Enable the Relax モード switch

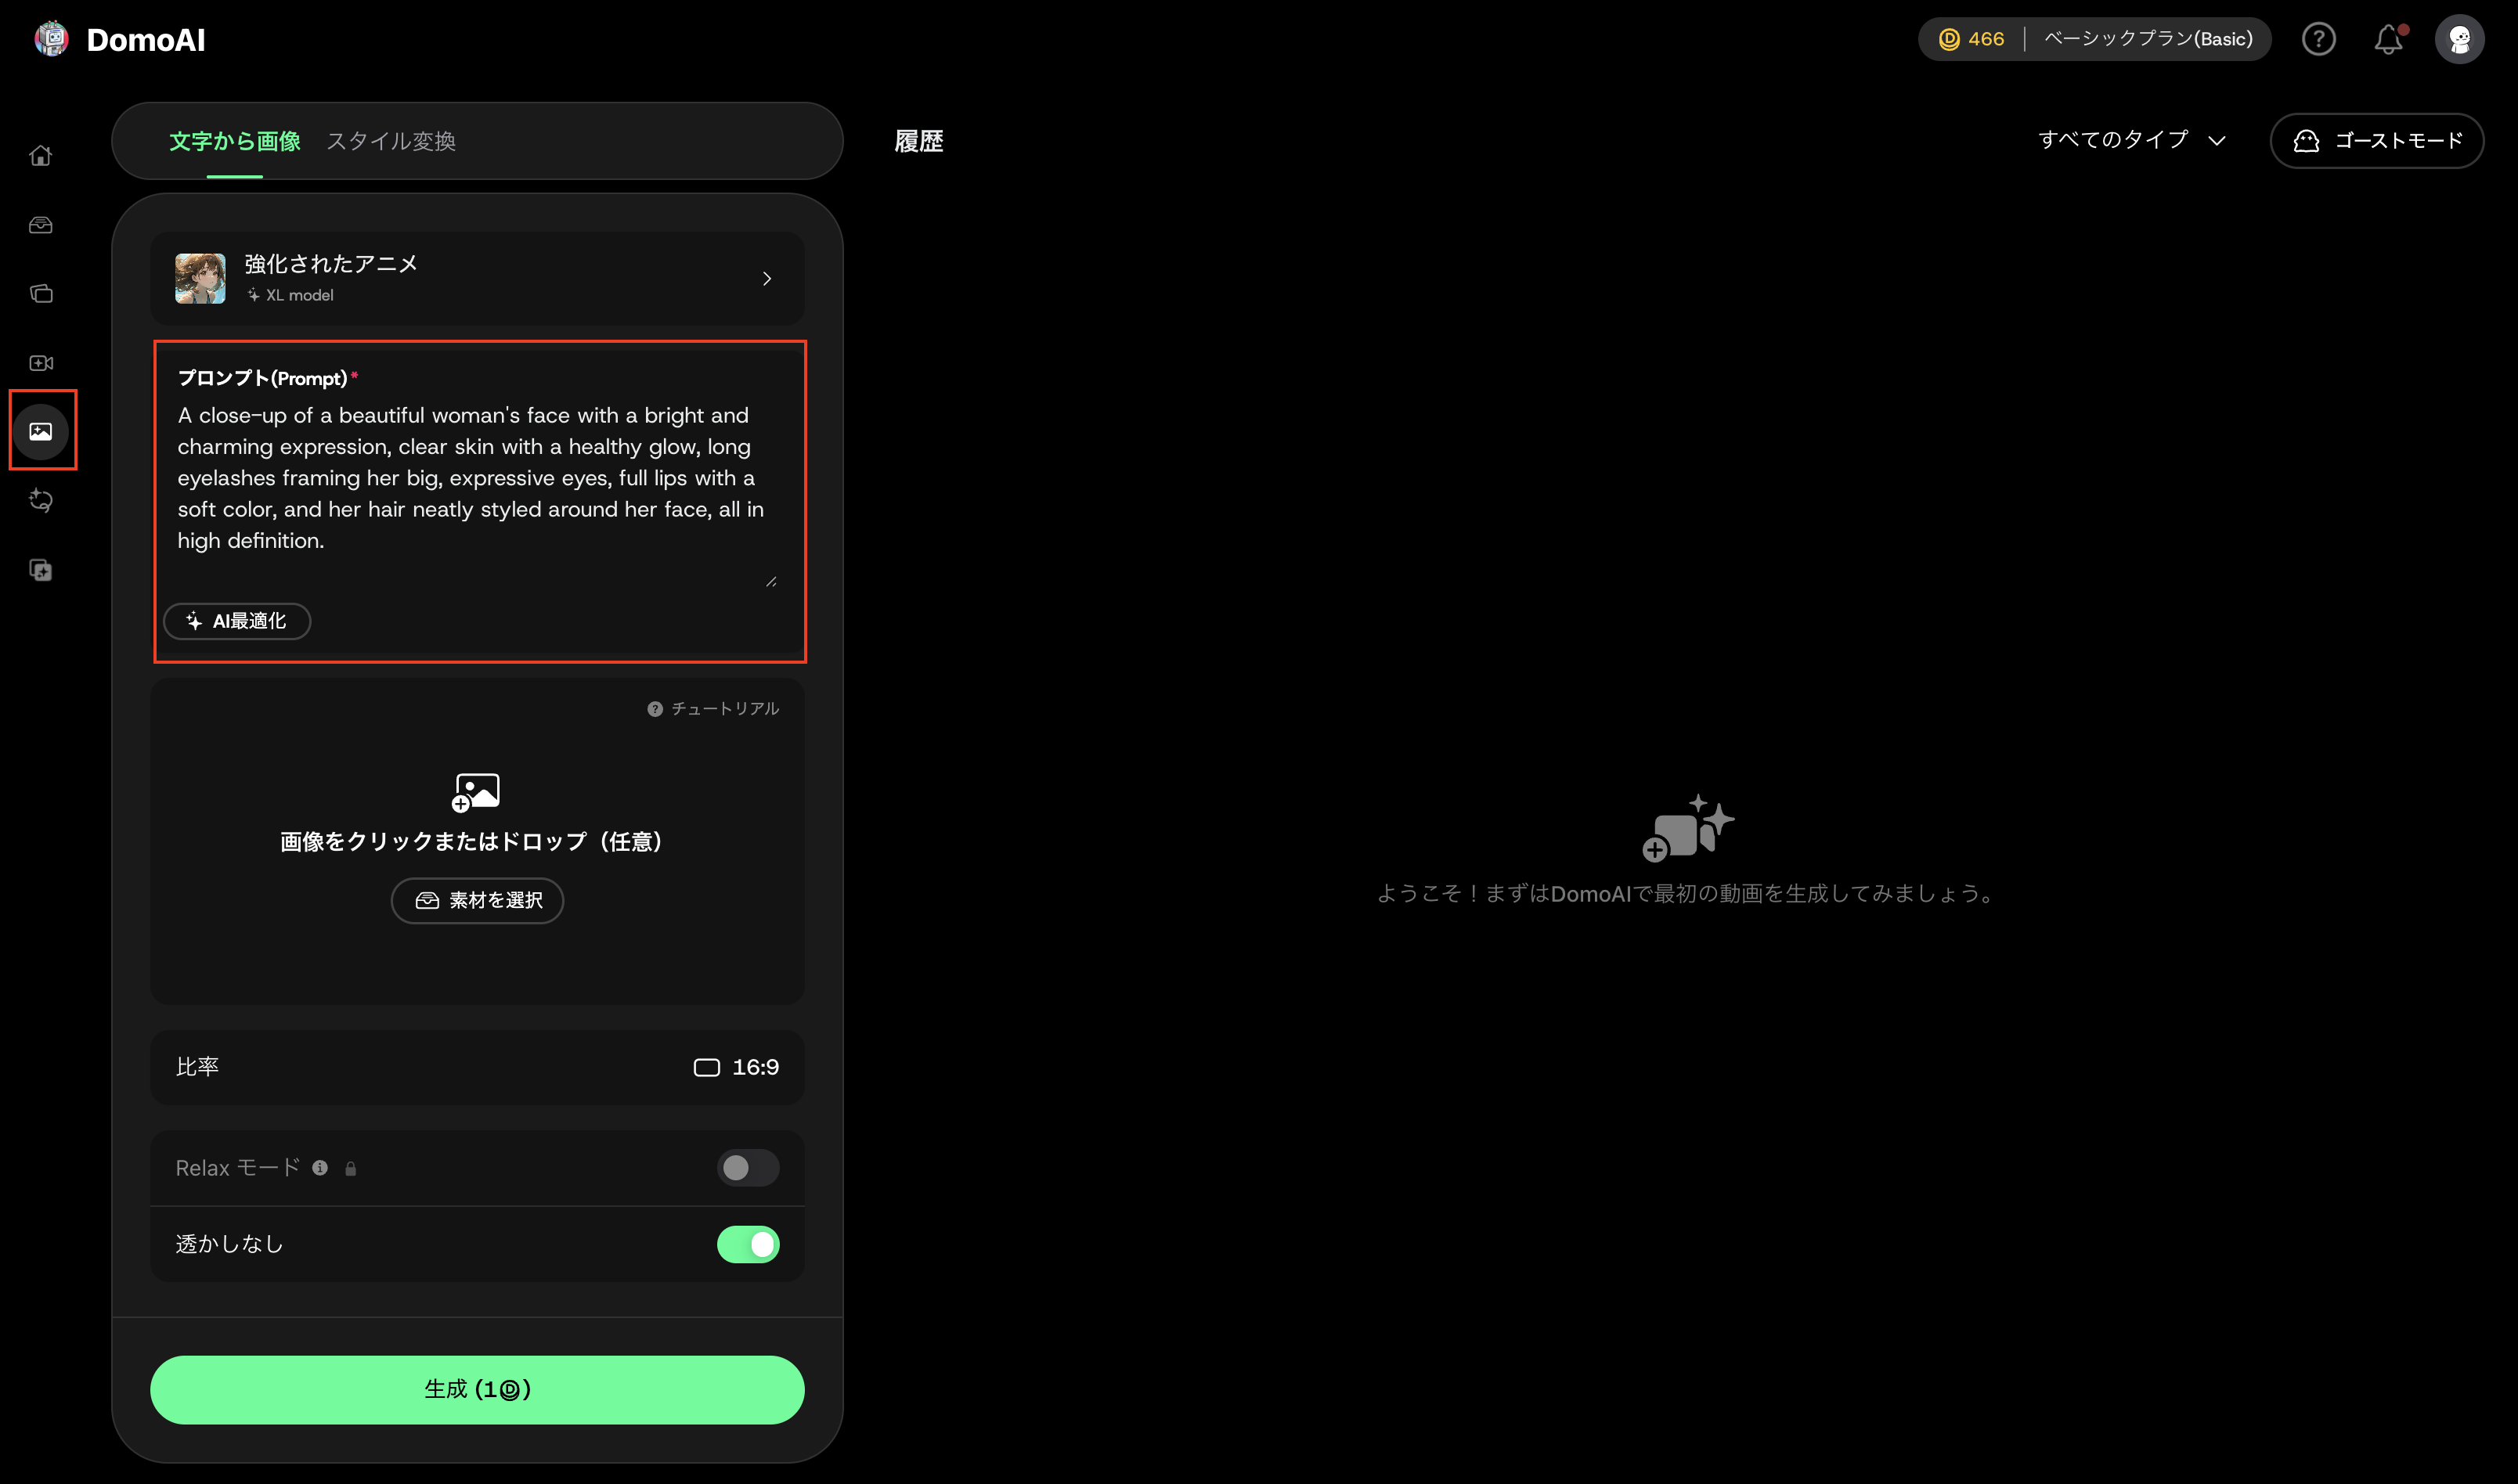[x=747, y=1167]
